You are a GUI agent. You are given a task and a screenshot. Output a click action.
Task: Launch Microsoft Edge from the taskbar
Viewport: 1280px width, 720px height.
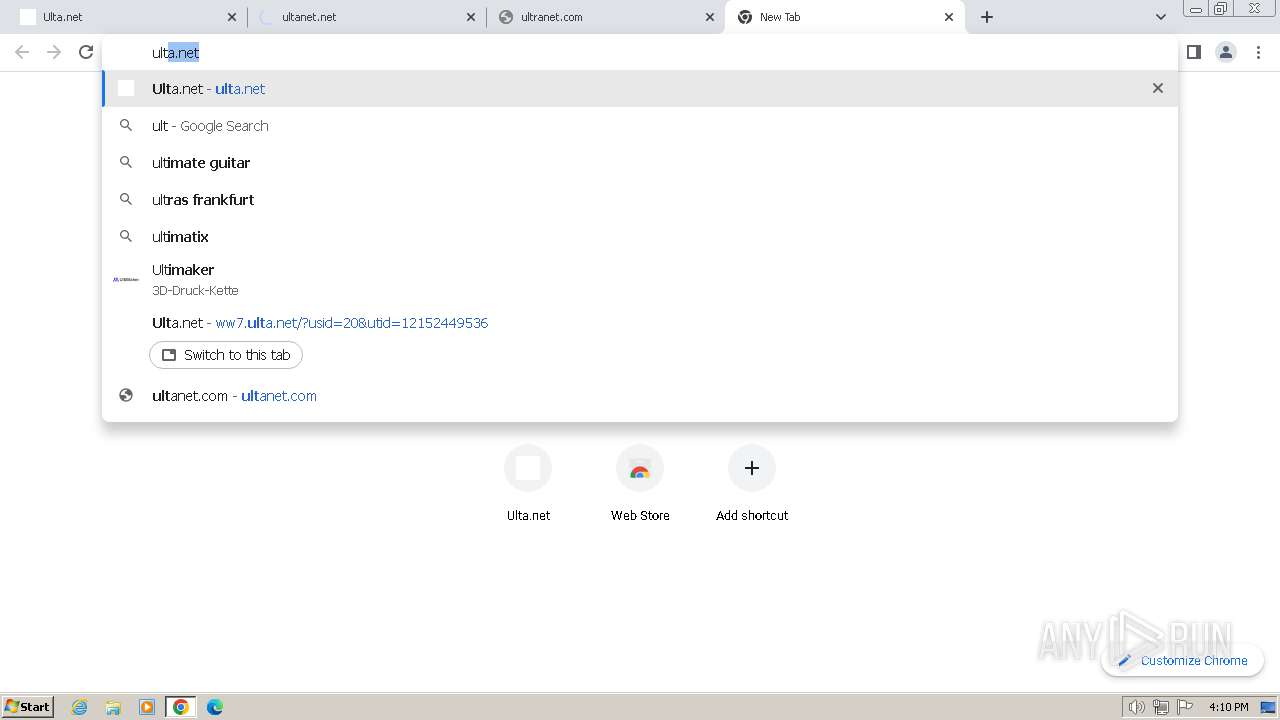(215, 707)
